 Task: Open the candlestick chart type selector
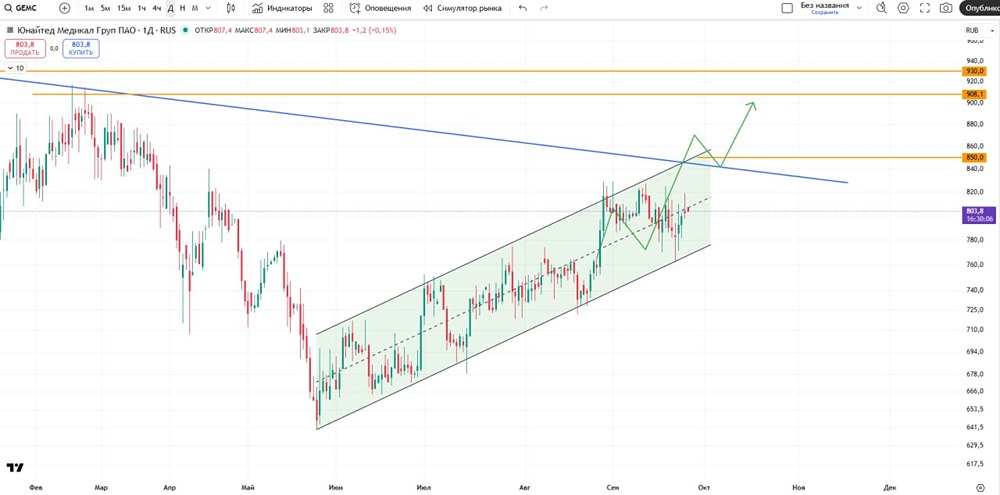[231, 8]
